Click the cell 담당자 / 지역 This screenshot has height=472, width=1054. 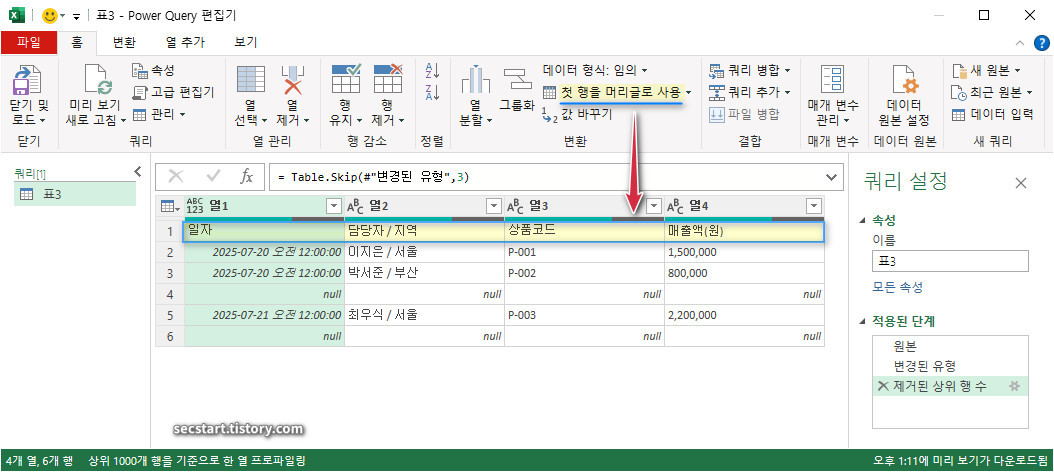424,231
